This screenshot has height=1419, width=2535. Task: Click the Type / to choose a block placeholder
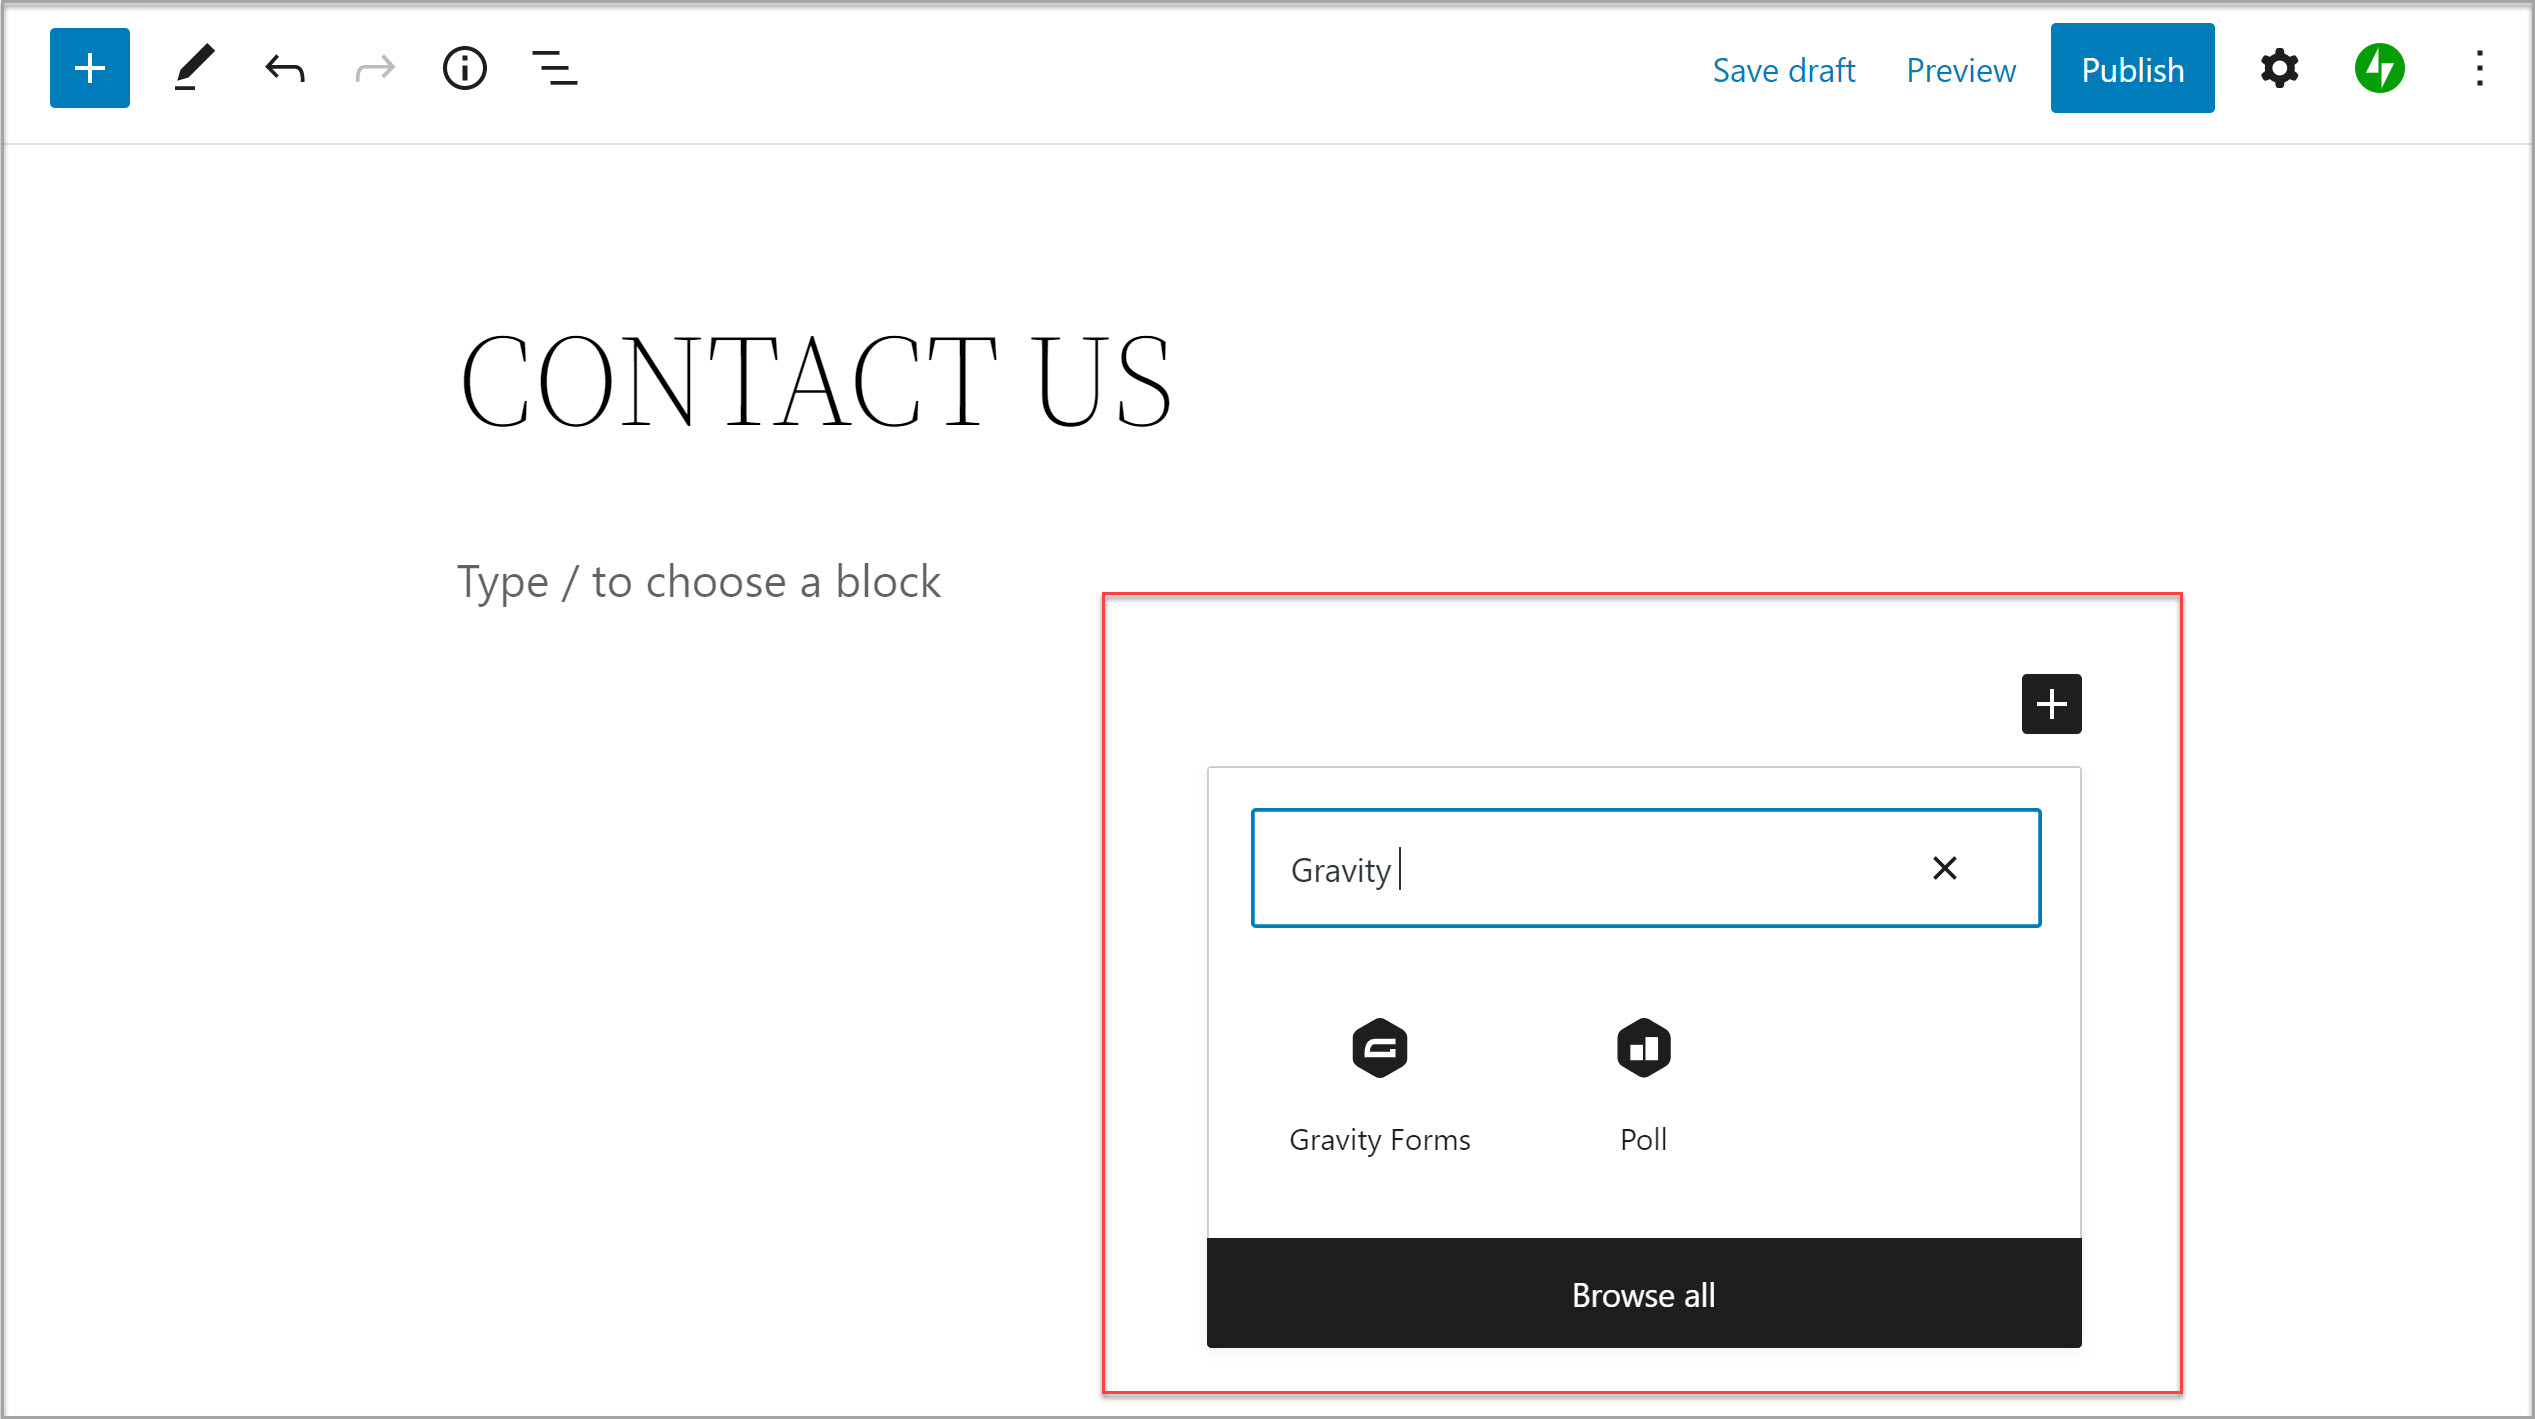tap(699, 582)
